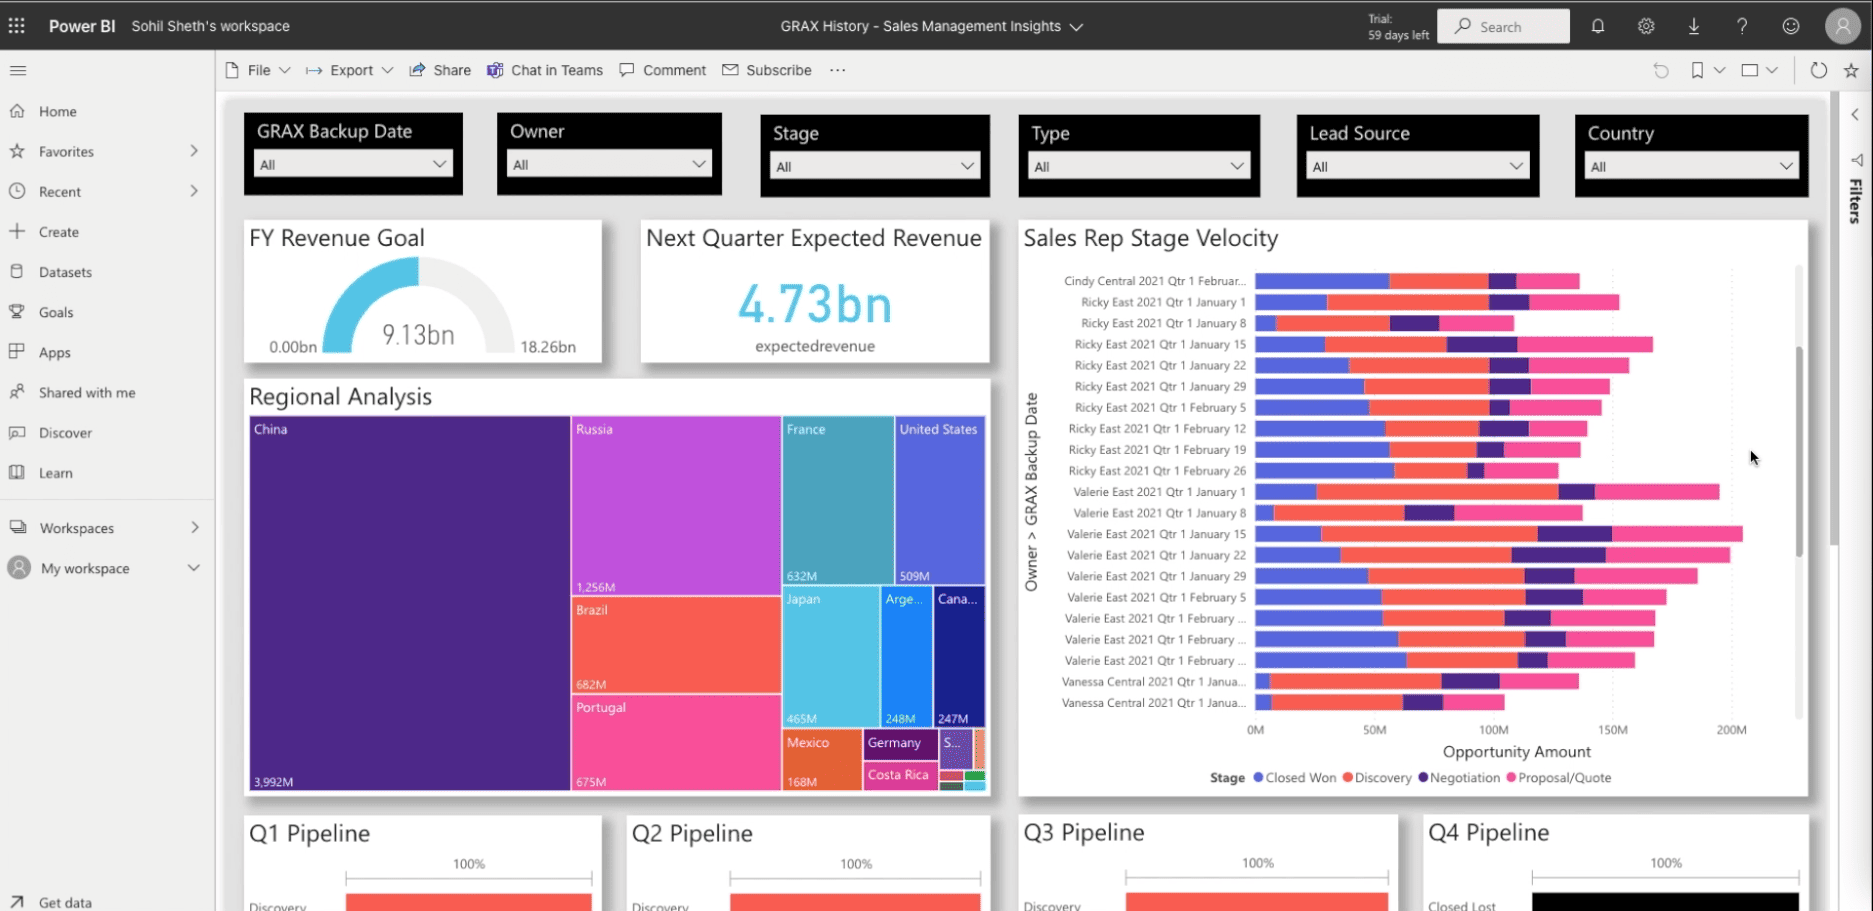Open the notifications bell icon
Image resolution: width=1873 pixels, height=911 pixels.
coord(1597,26)
